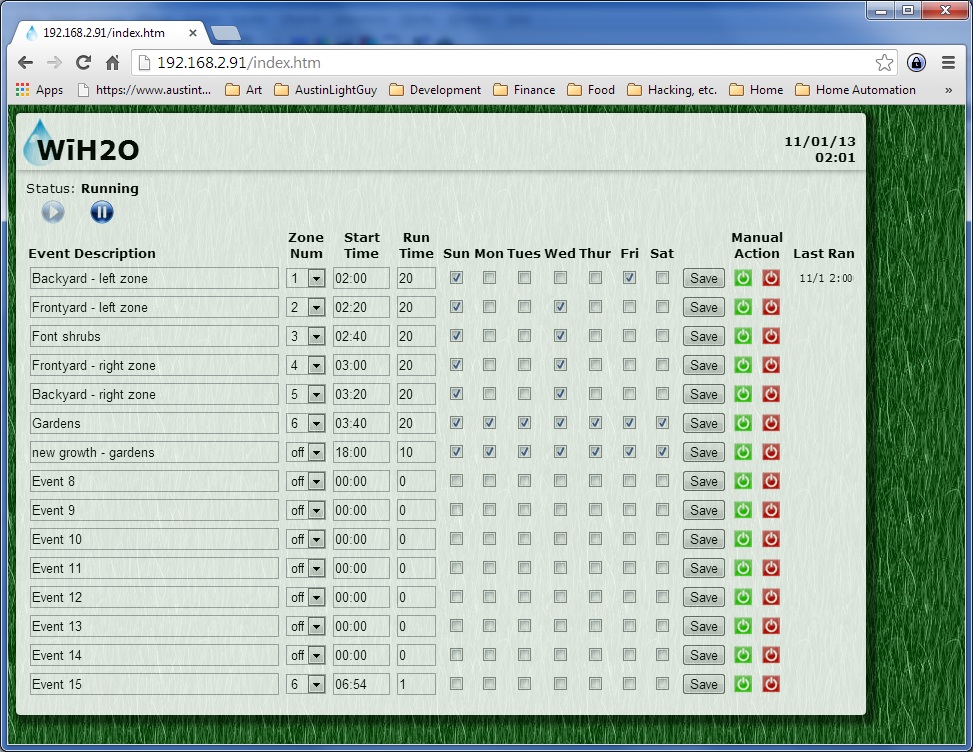Stop Backyard - left zone with red power icon
The image size is (973, 752).
point(771,279)
